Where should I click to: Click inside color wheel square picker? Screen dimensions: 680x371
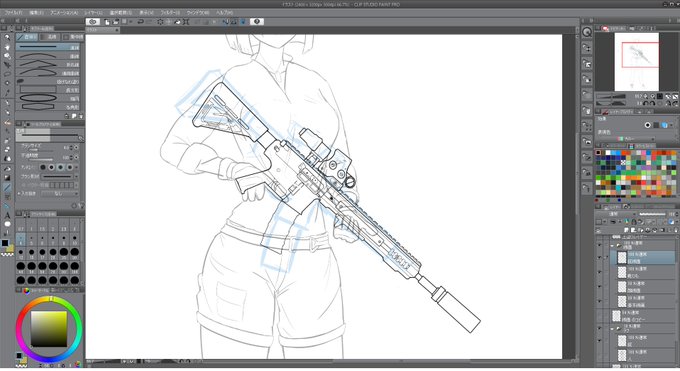[49, 328]
